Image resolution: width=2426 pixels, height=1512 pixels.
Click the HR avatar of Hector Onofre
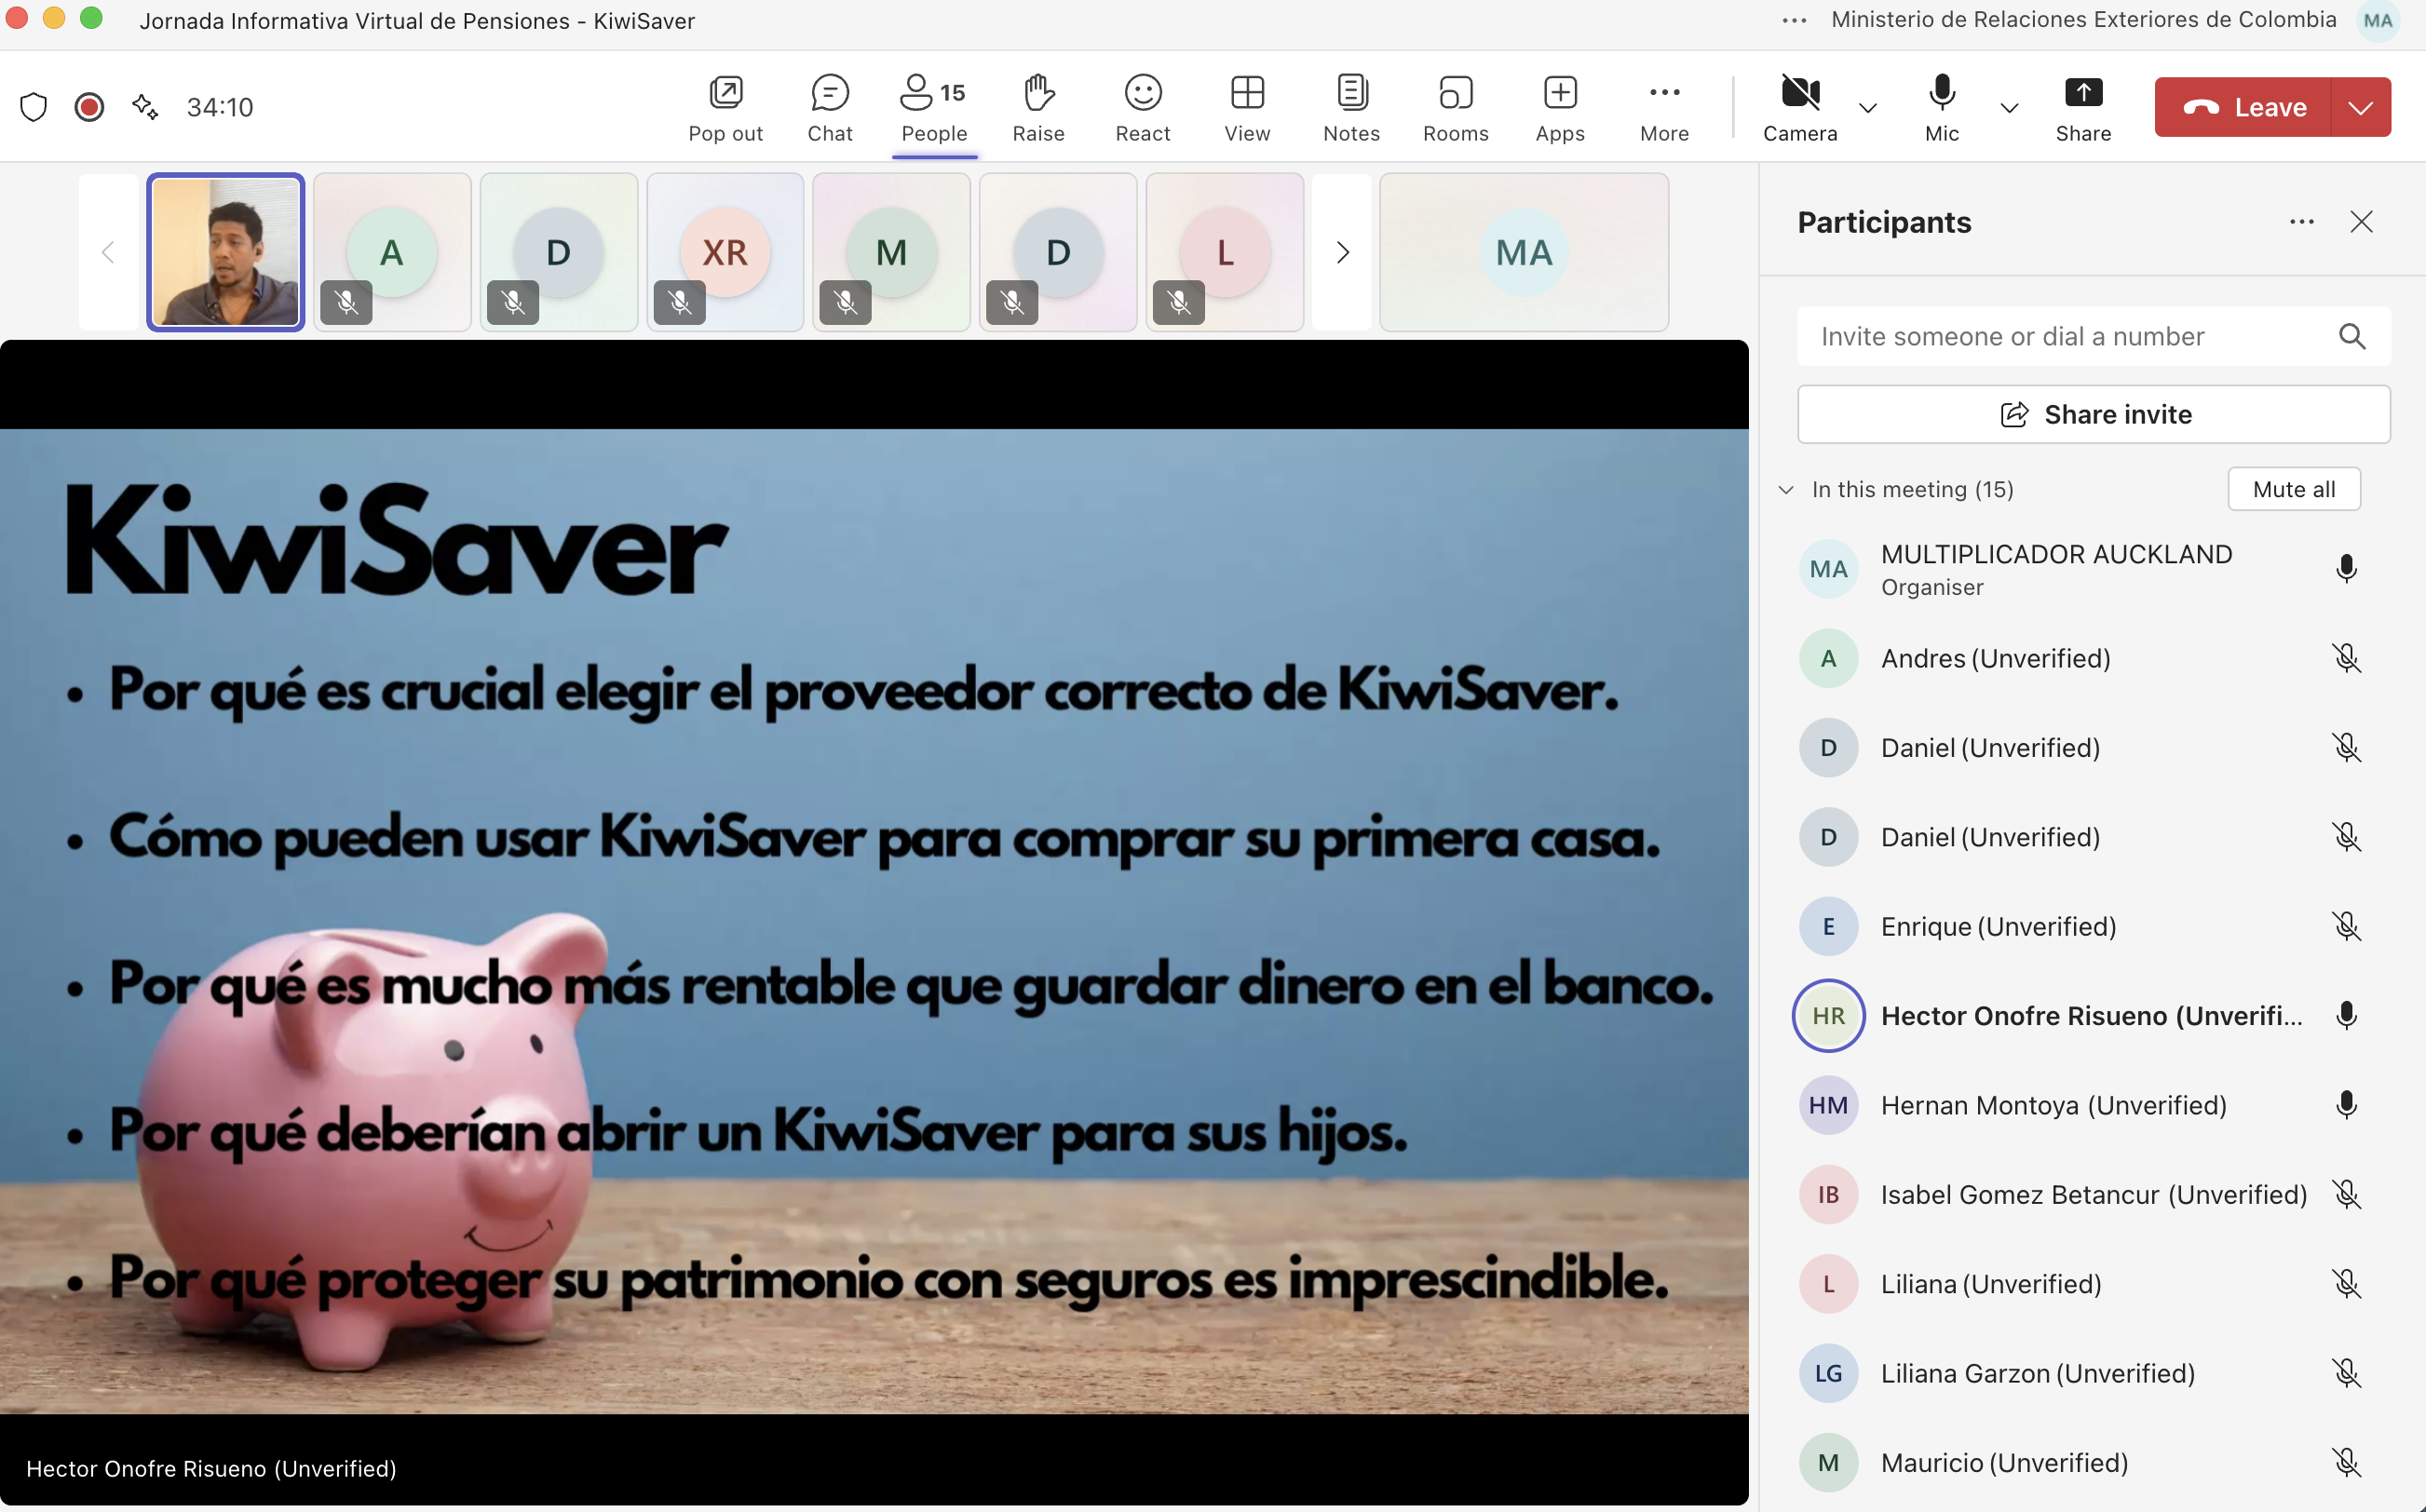pyautogui.click(x=1828, y=1016)
